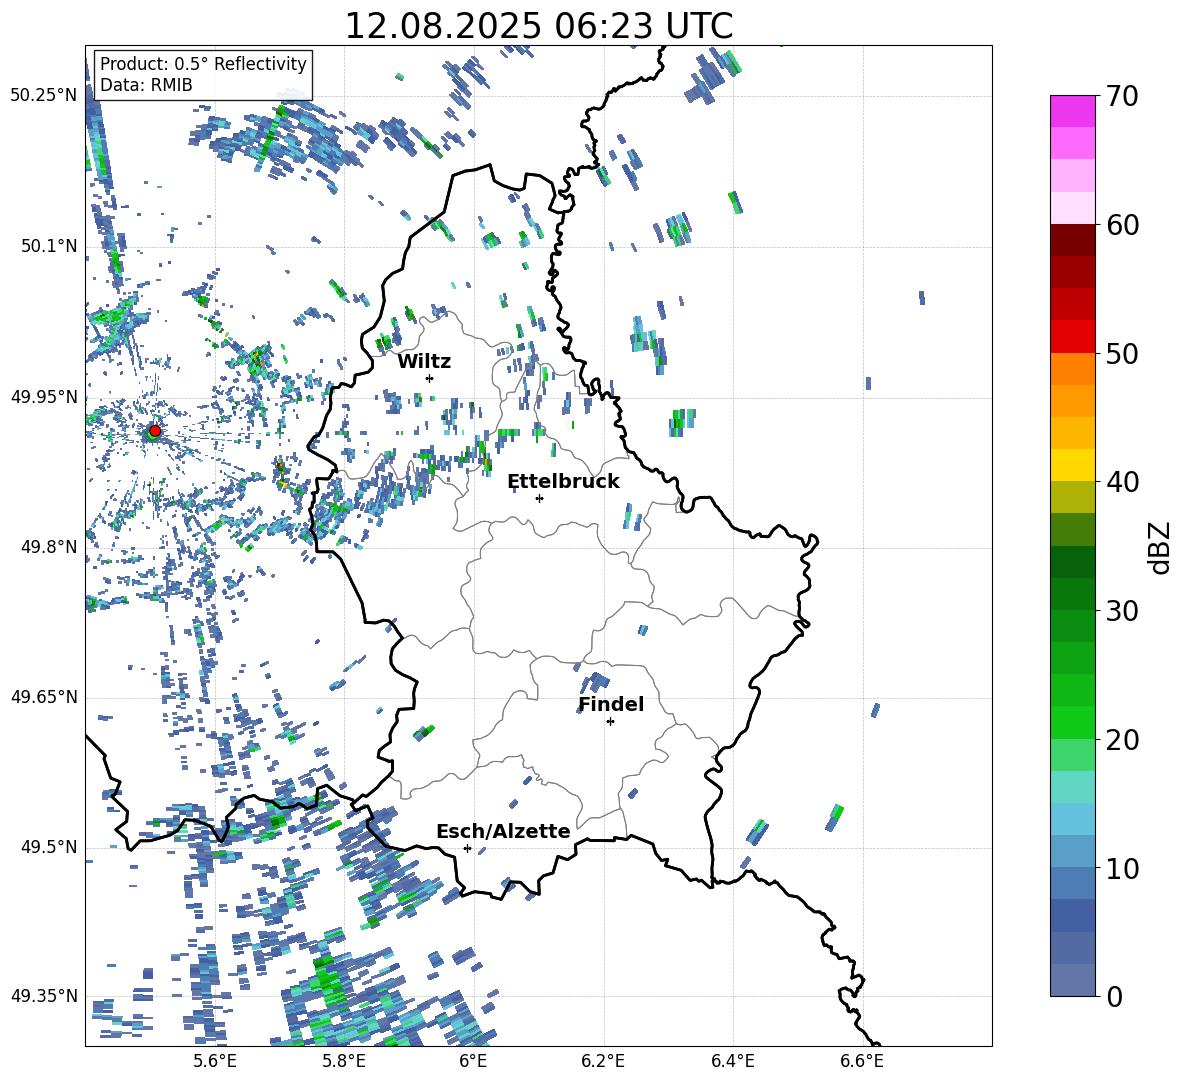Viewport: 1184px width, 1081px height.
Task: Click the 40 colorbar tick label
Action: coord(1123,482)
